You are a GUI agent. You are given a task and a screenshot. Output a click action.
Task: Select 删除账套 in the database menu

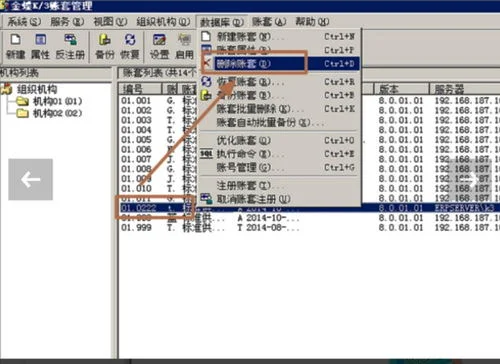[x=279, y=63]
